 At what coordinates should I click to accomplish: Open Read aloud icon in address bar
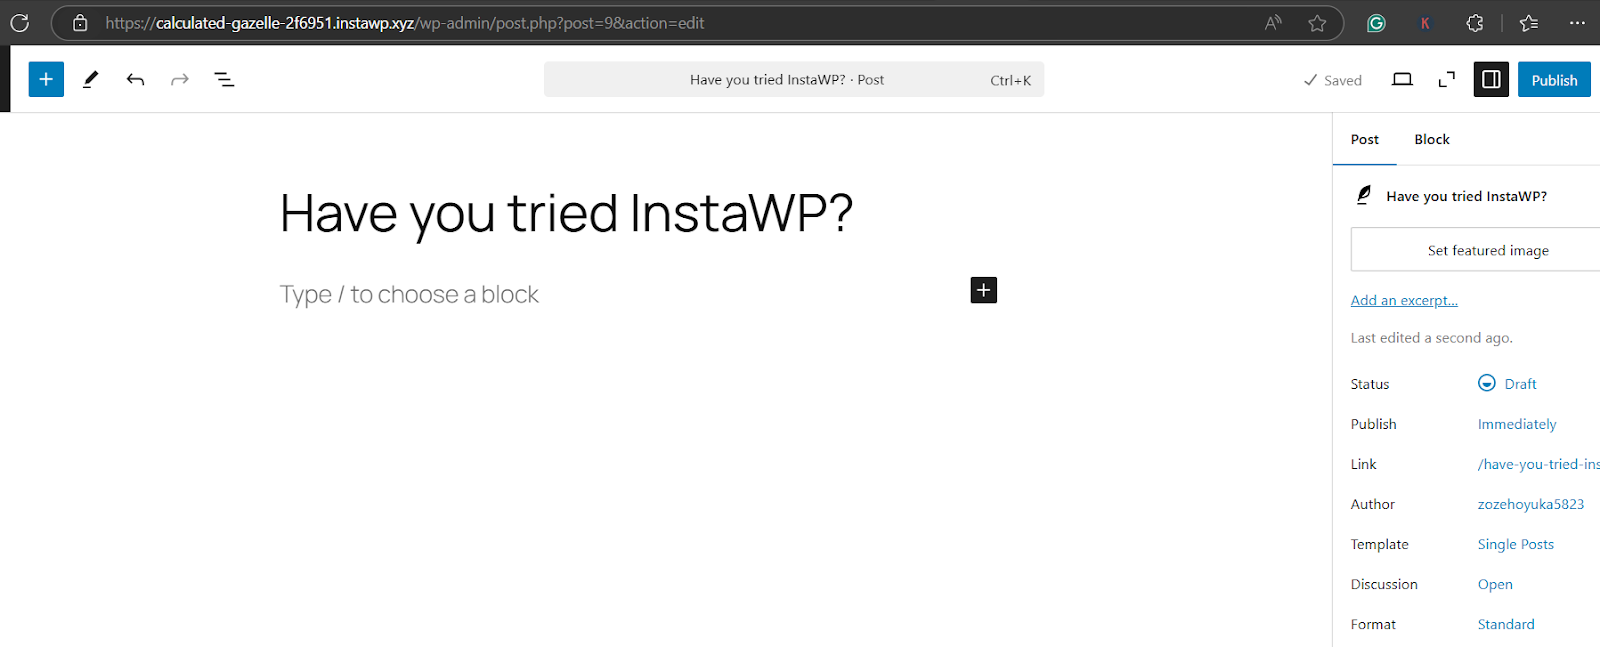1273,22
